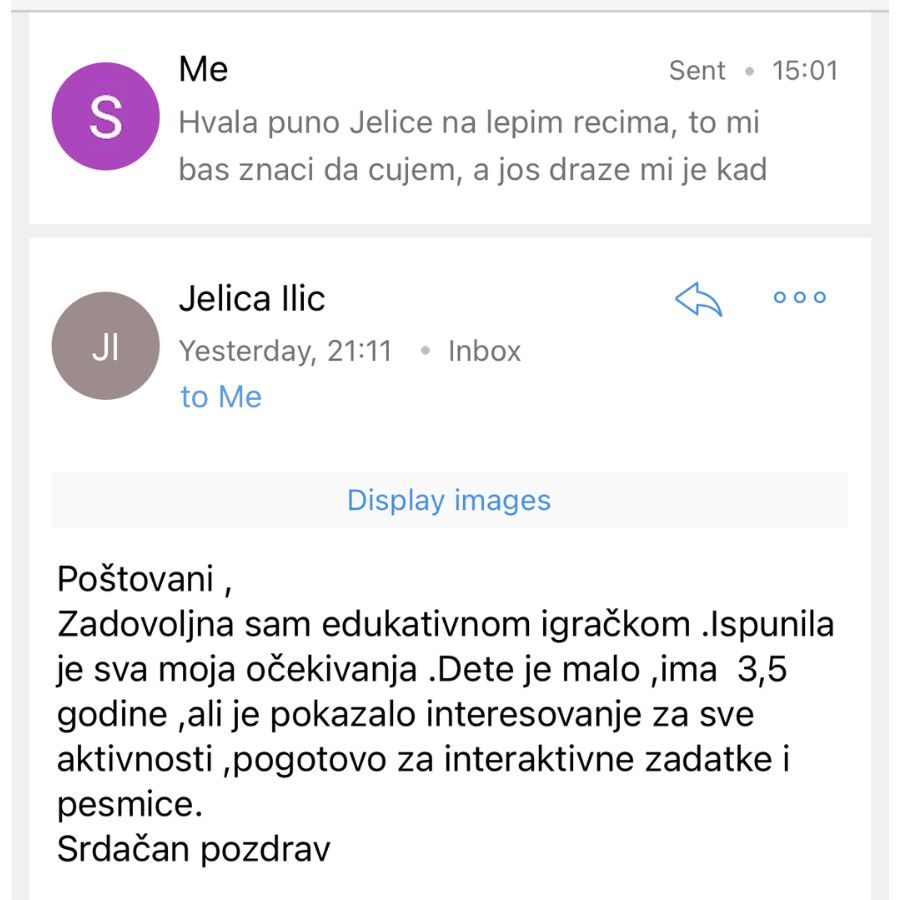The height and width of the screenshot is (900, 900).
Task: Click the word 'pesmice.' in the message
Action: (130, 805)
